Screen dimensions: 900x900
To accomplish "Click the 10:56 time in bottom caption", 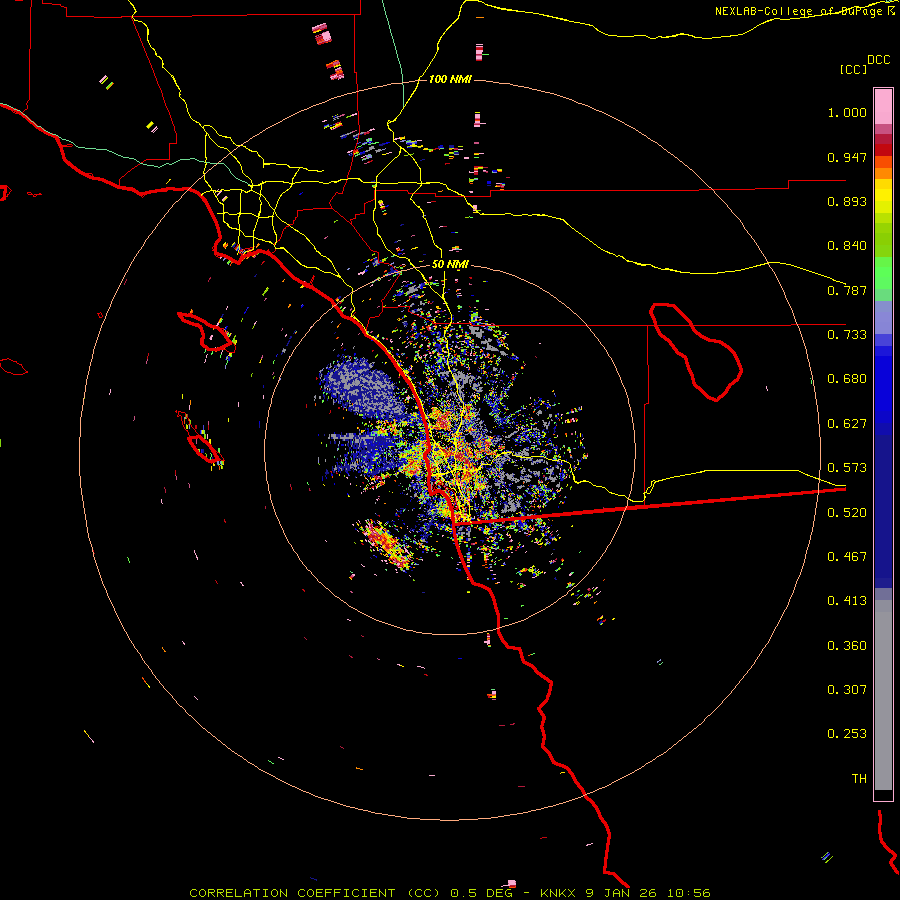I will coord(688,893).
